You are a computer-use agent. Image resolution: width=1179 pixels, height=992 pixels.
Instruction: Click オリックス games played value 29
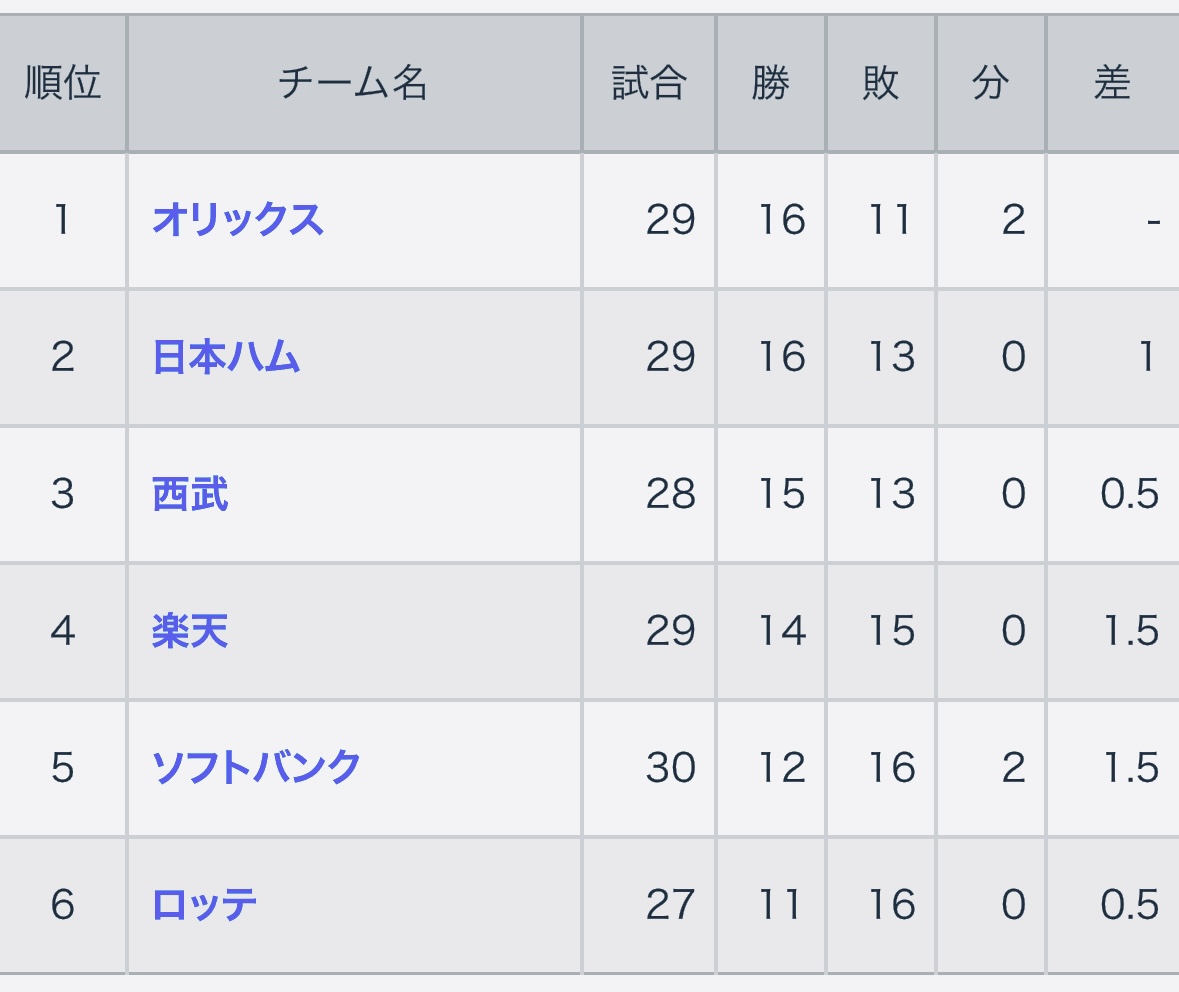671,220
